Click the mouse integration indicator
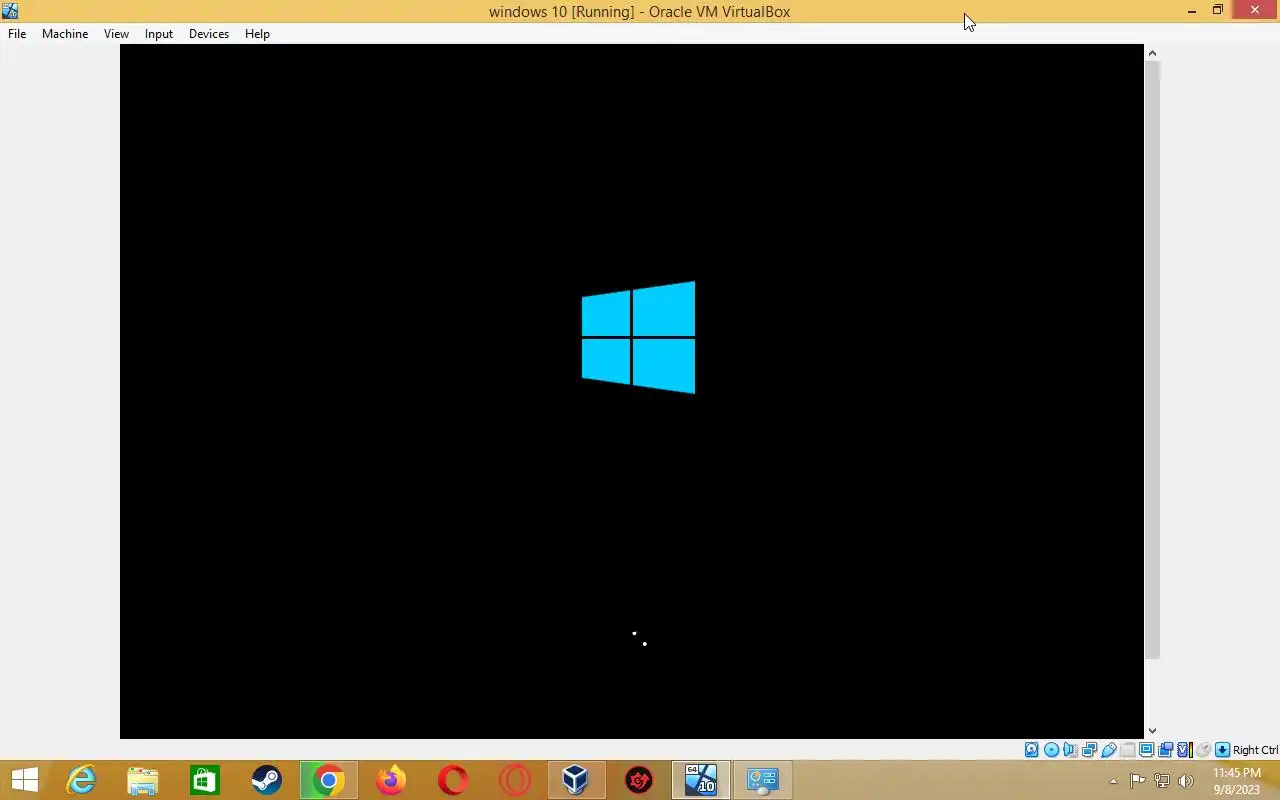The height and width of the screenshot is (800, 1280). (1203, 750)
